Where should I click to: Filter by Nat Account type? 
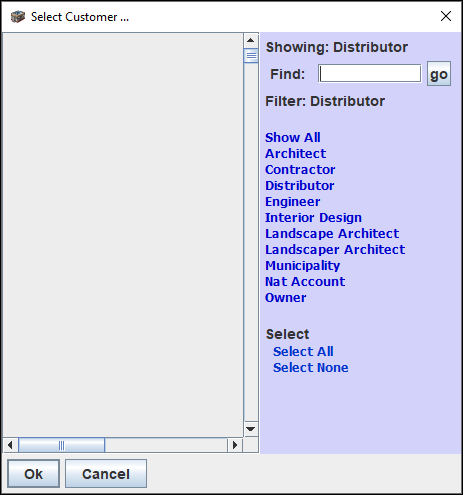click(305, 281)
